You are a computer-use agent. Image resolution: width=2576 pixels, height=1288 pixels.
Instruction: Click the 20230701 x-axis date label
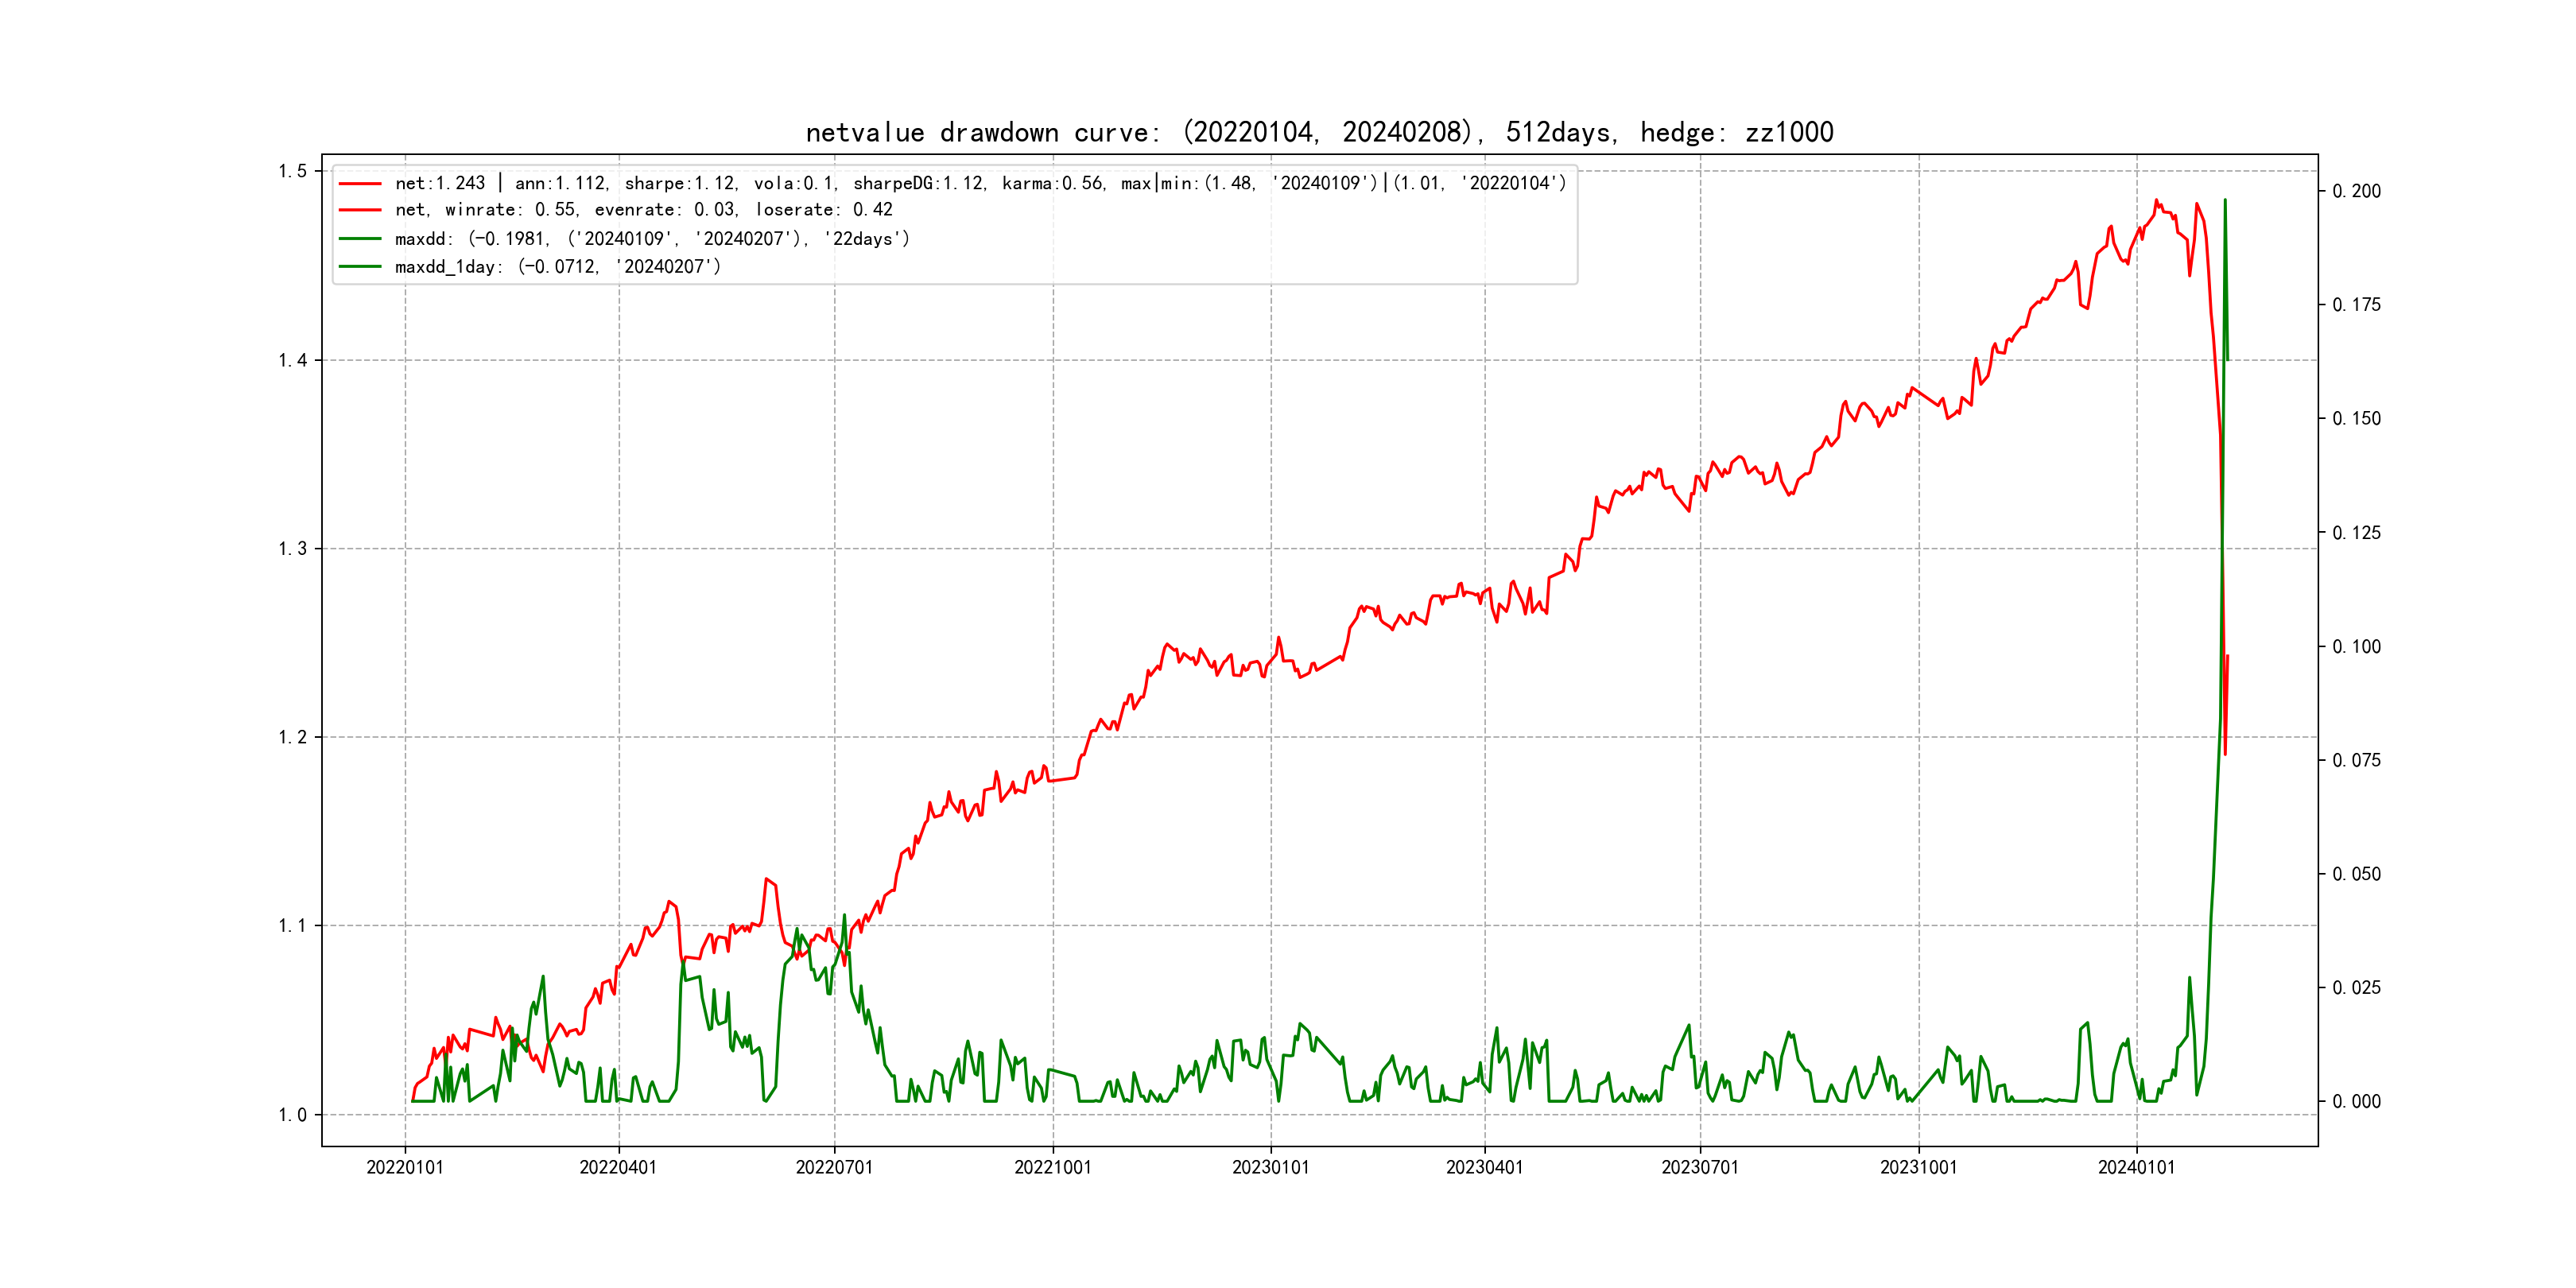1700,1167
